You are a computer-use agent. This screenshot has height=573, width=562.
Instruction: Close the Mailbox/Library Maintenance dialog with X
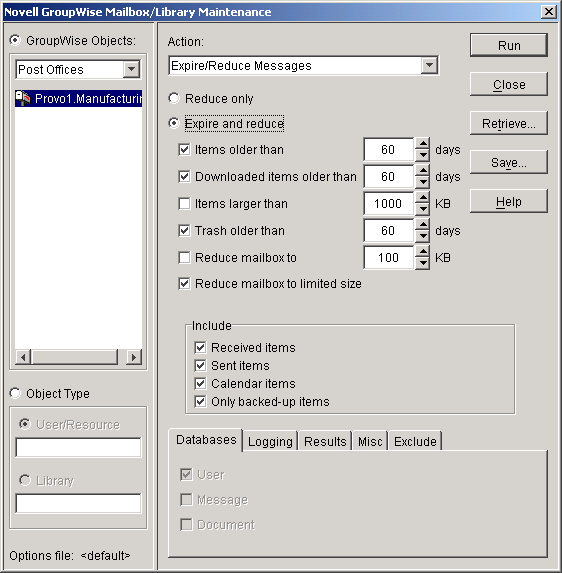[x=548, y=12]
